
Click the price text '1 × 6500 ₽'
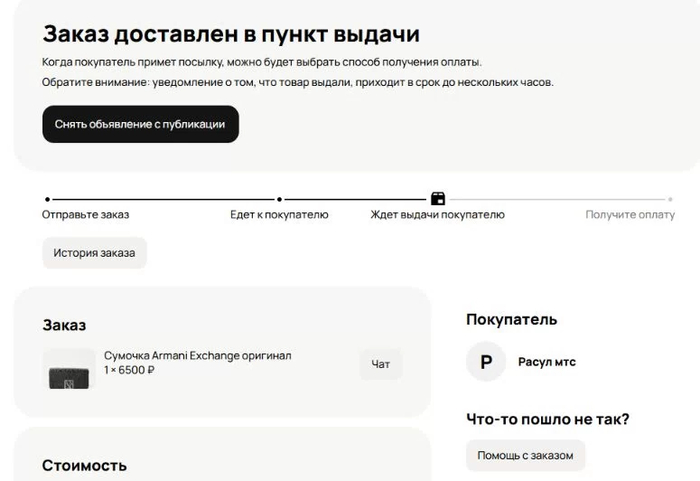[x=129, y=370]
